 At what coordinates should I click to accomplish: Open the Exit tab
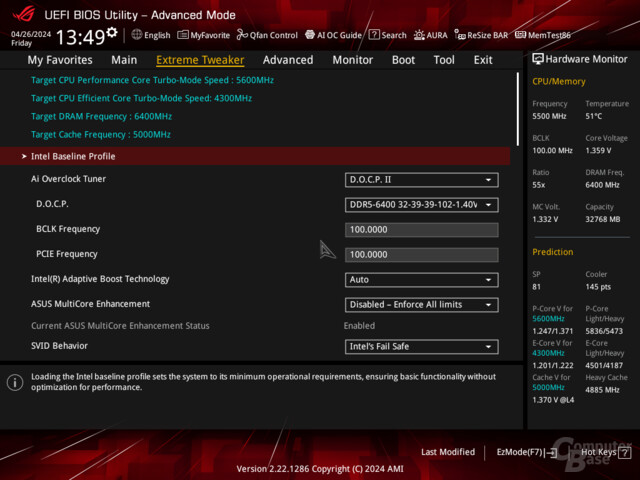click(483, 60)
